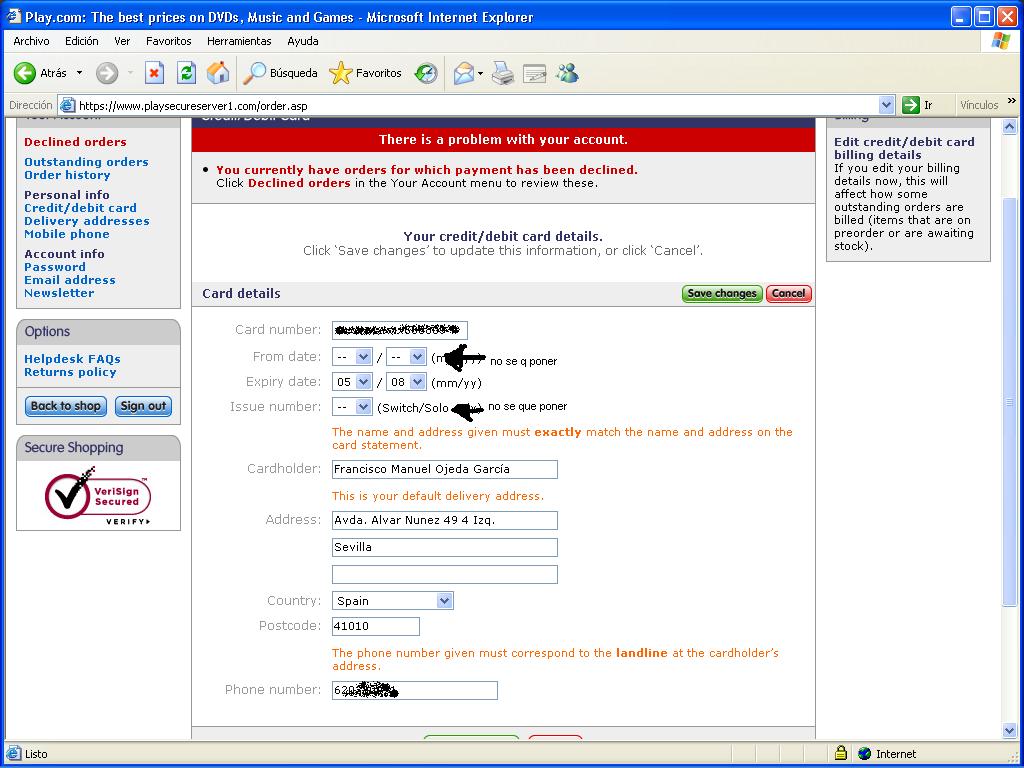
Task: Expand the Vínculos links bar chevron
Action: (1012, 101)
